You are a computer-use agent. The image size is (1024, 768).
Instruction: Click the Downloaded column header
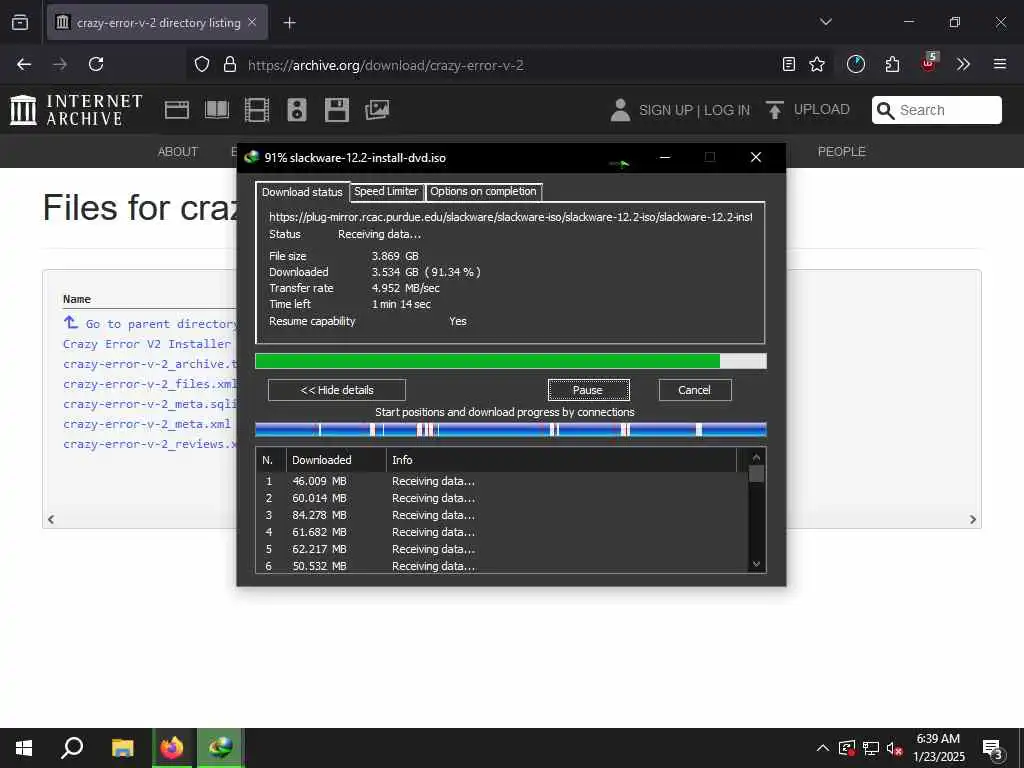coord(336,460)
